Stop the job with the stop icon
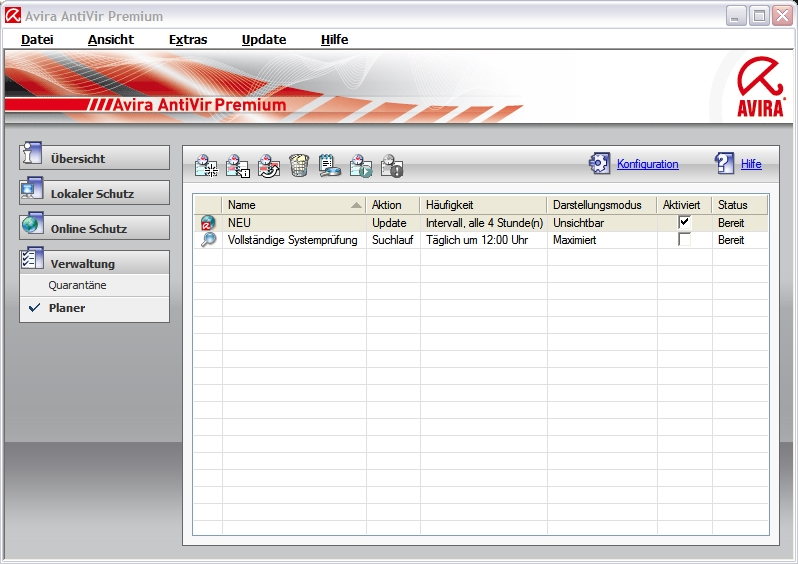This screenshot has height=564, width=798. pos(392,166)
